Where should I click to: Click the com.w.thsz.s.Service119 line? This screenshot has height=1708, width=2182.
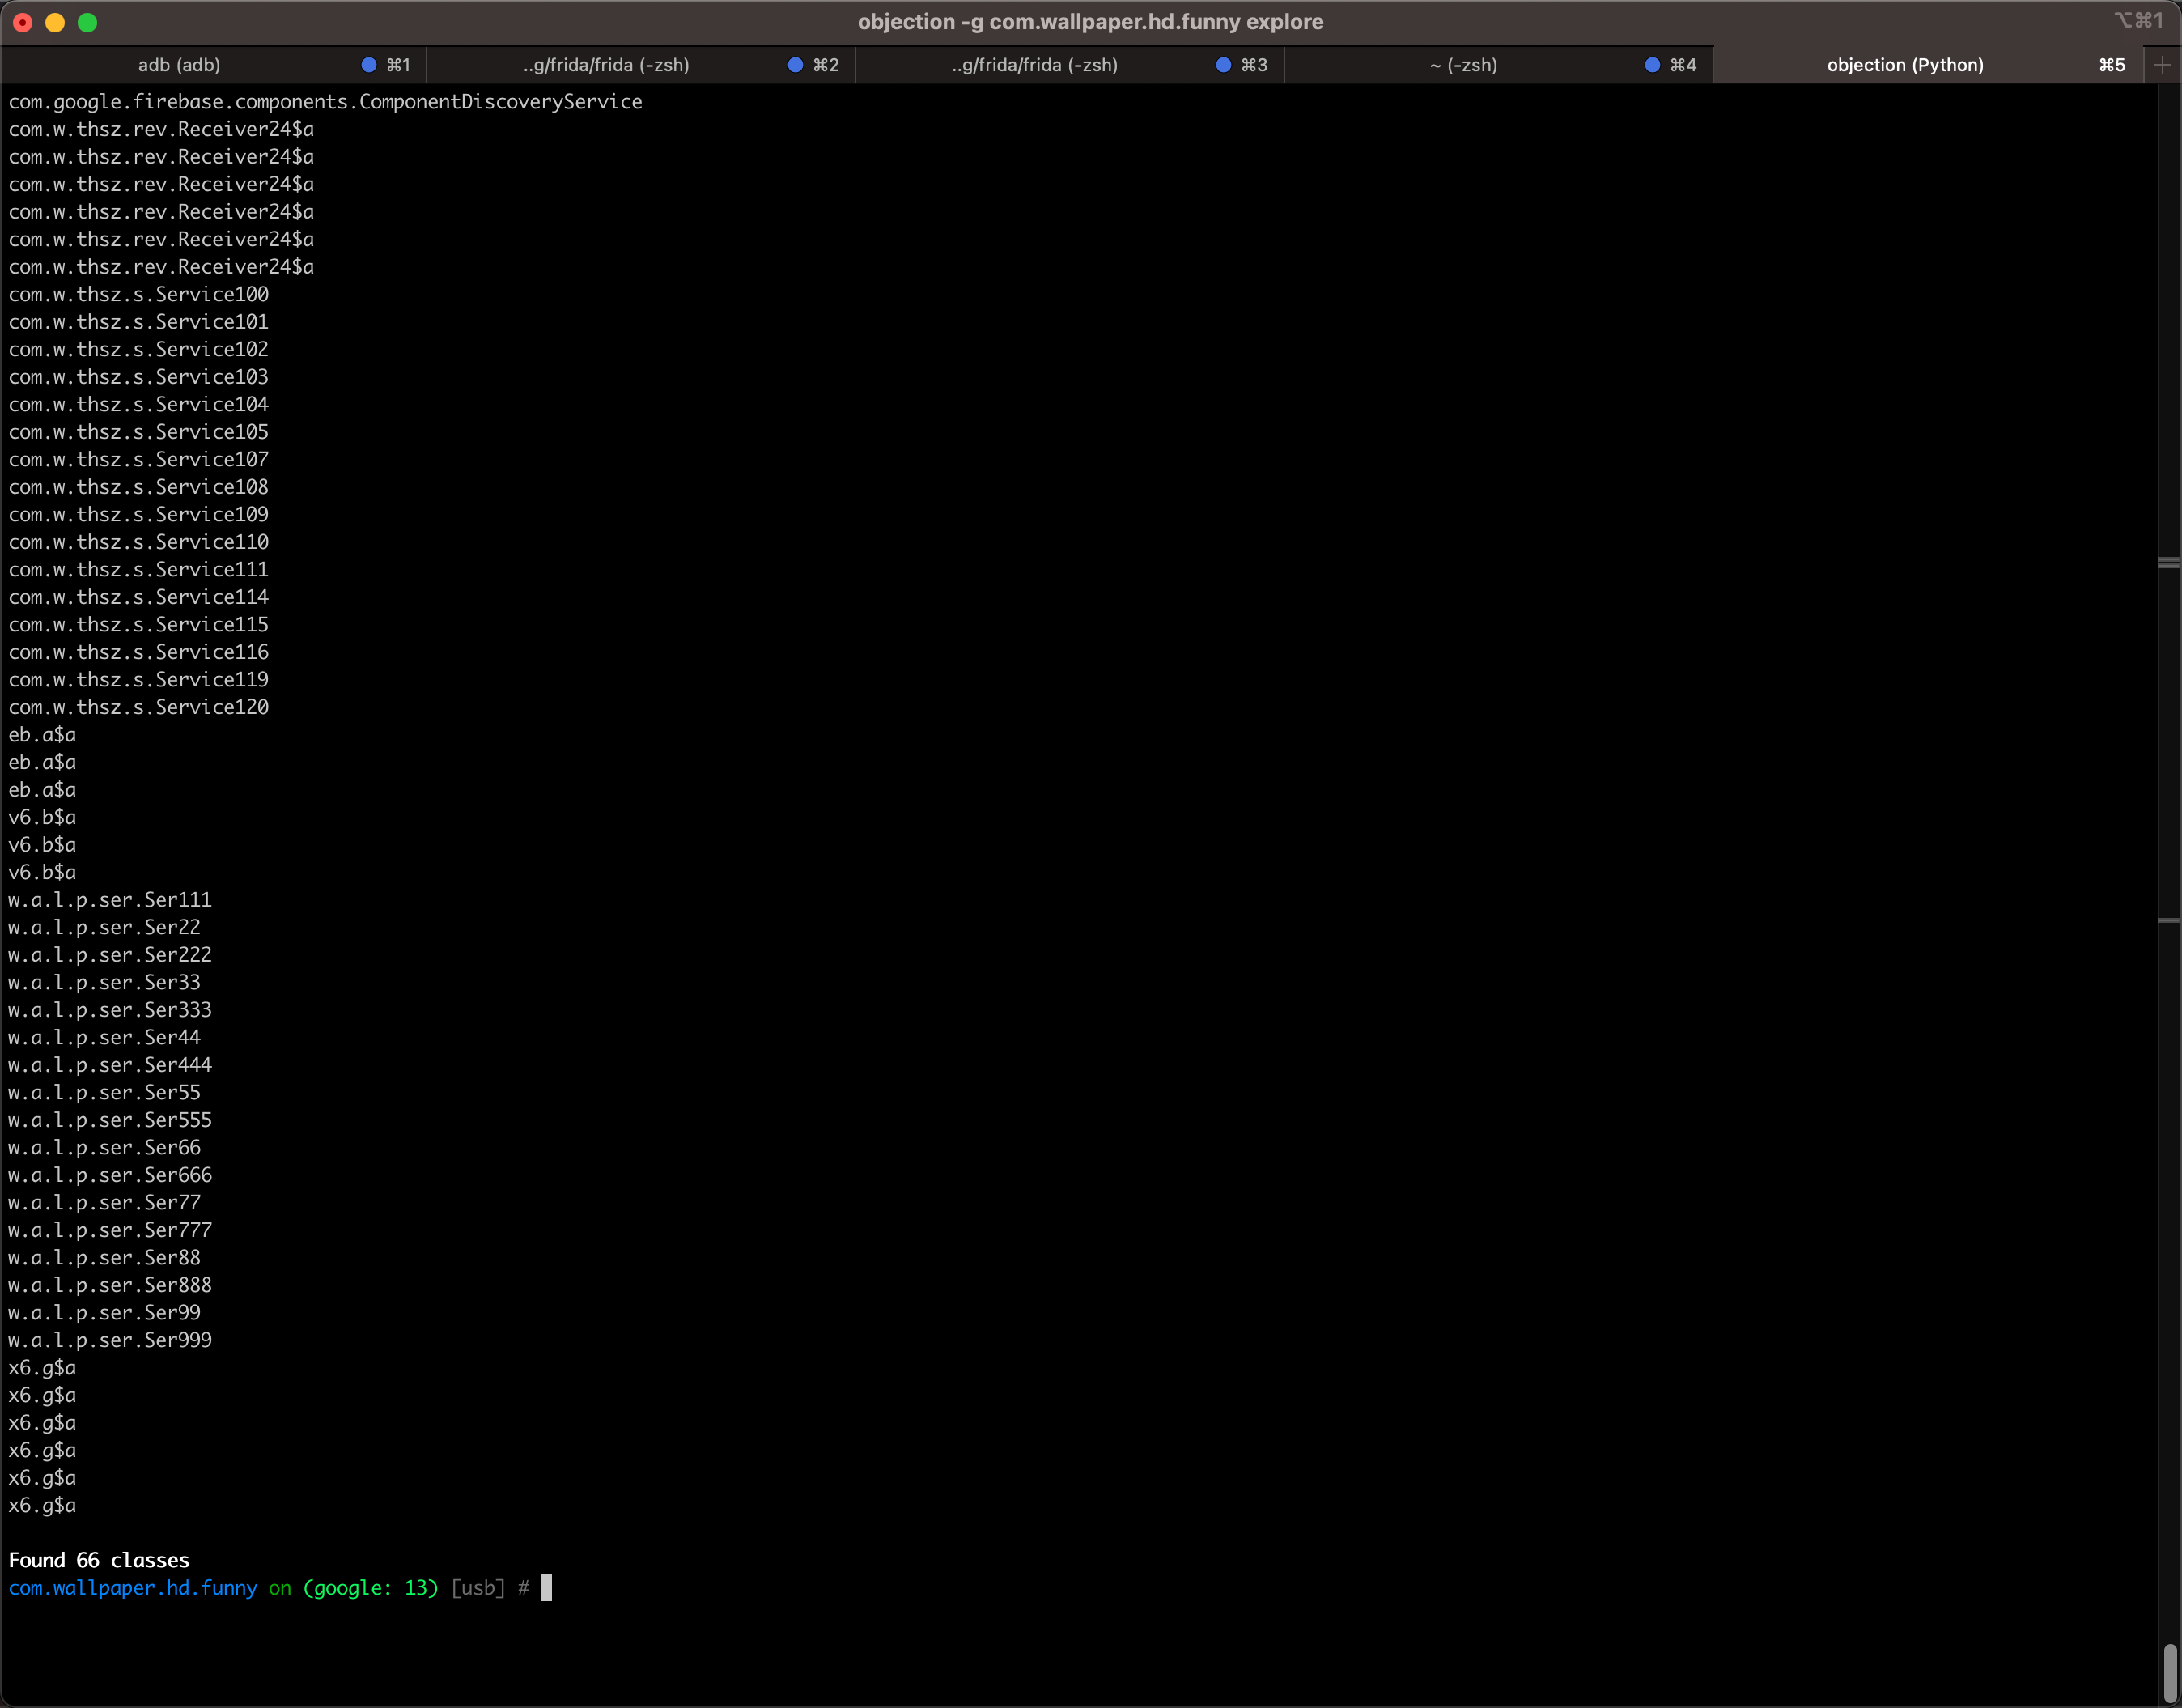[139, 679]
